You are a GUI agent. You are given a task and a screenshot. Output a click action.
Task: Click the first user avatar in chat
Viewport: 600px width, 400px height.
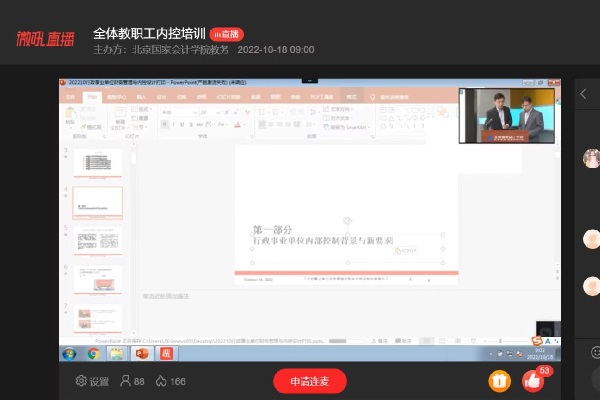point(592,158)
